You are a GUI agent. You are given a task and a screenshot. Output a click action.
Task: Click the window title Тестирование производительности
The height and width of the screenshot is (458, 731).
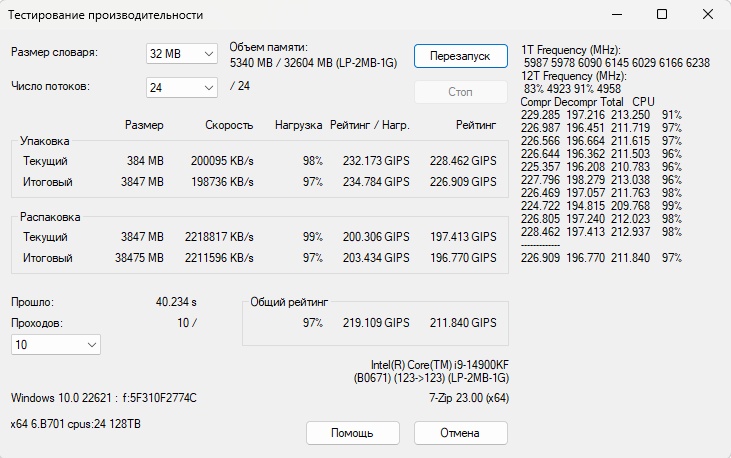point(106,16)
